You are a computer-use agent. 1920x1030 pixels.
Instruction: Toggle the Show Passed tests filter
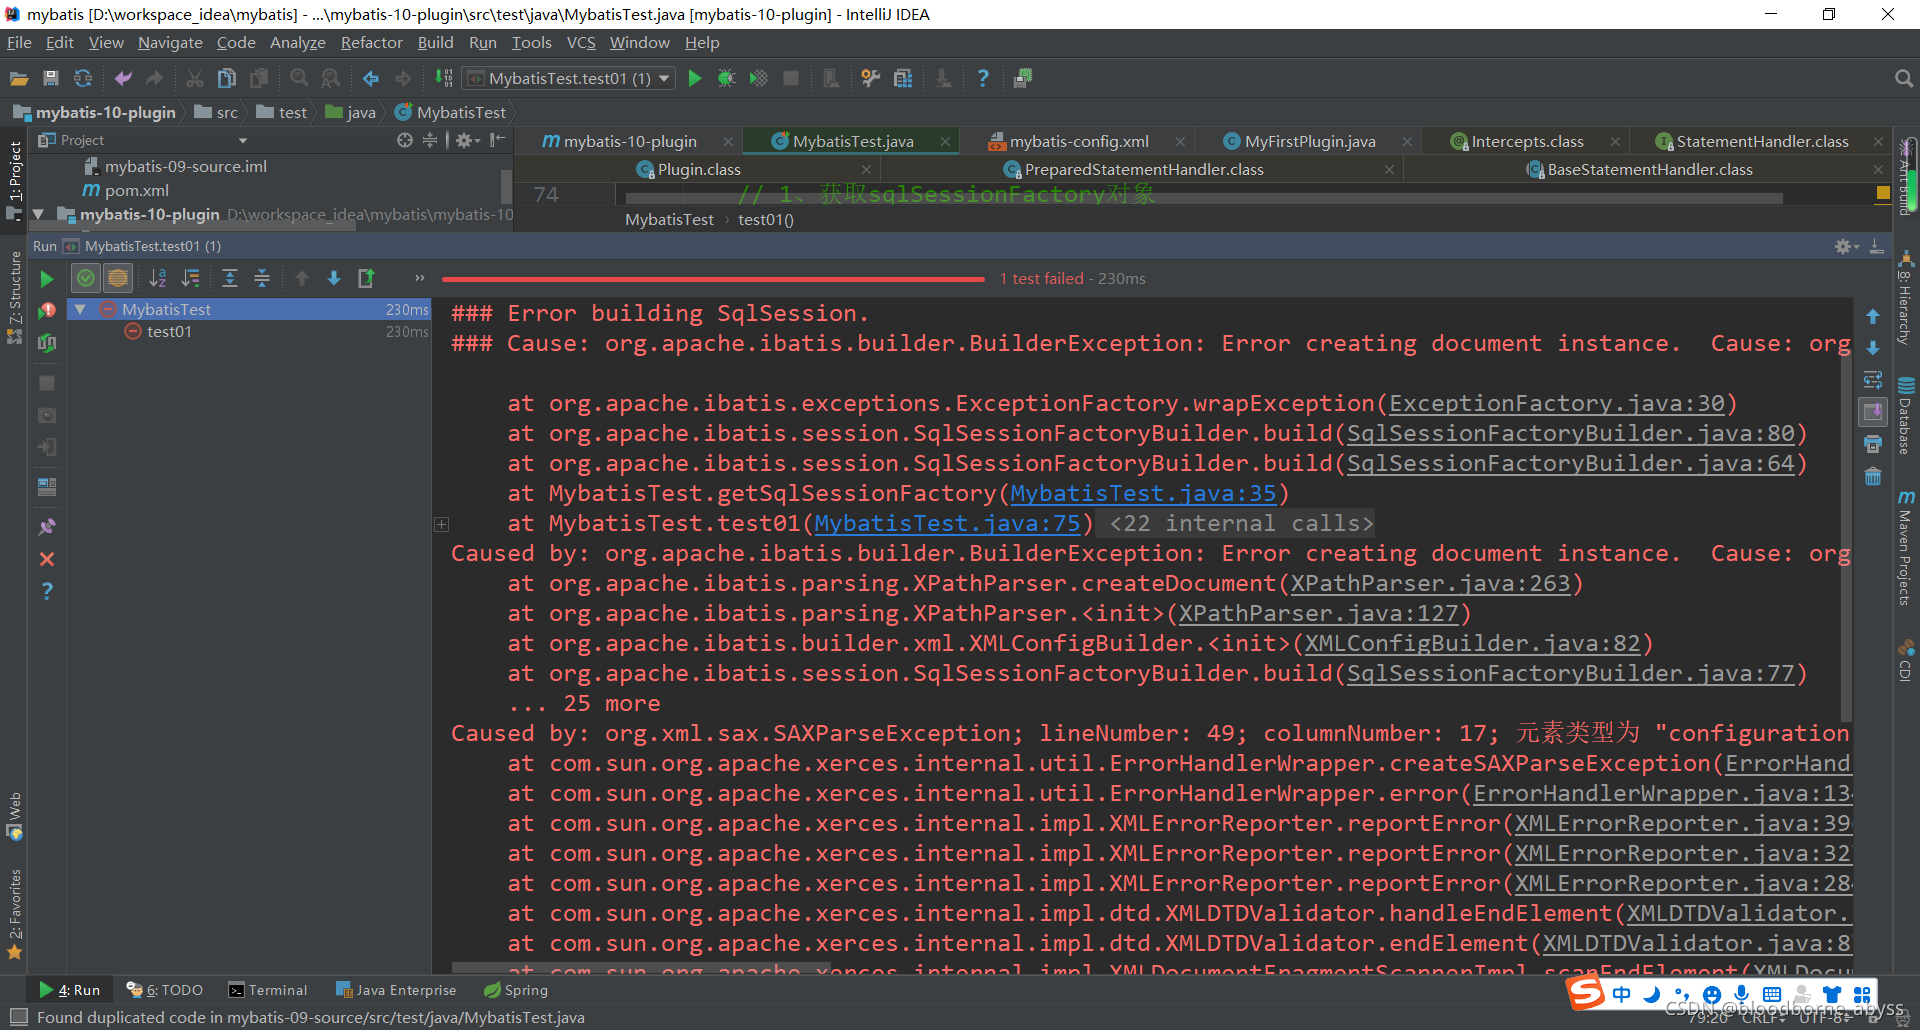[85, 278]
